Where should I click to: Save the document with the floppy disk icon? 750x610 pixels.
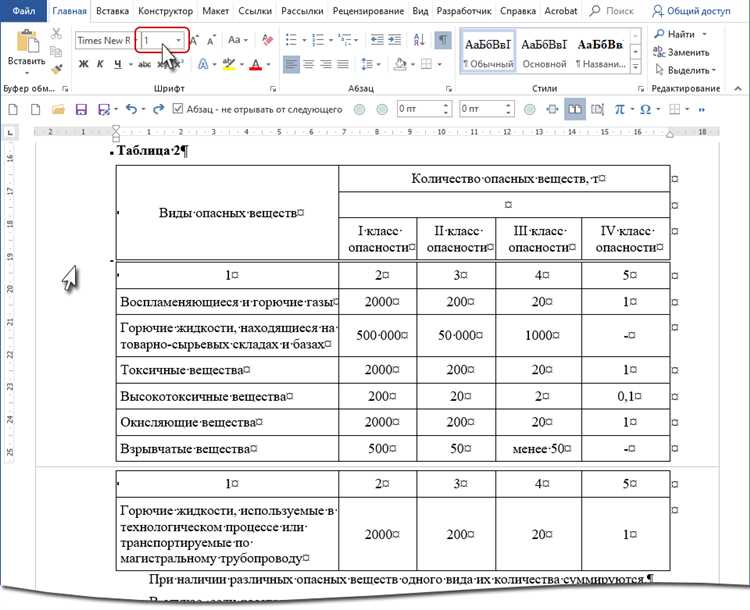tap(81, 110)
